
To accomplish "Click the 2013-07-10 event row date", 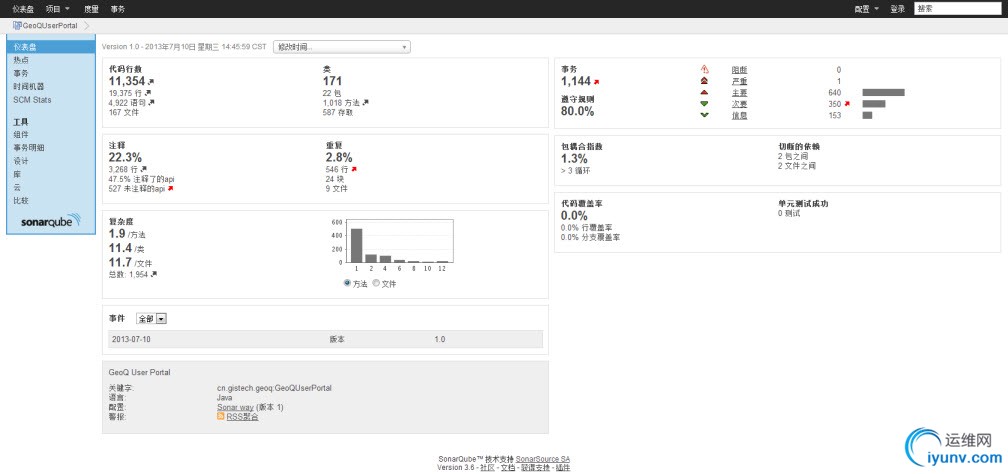I will pyautogui.click(x=131, y=339).
